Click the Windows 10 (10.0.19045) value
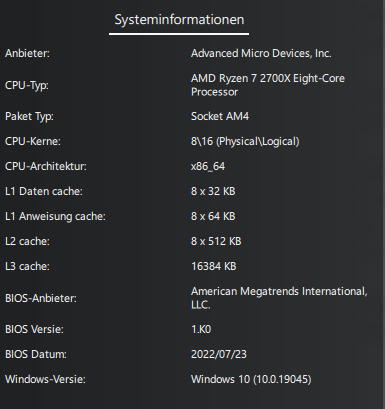The width and height of the screenshot is (385, 409). pyautogui.click(x=251, y=379)
